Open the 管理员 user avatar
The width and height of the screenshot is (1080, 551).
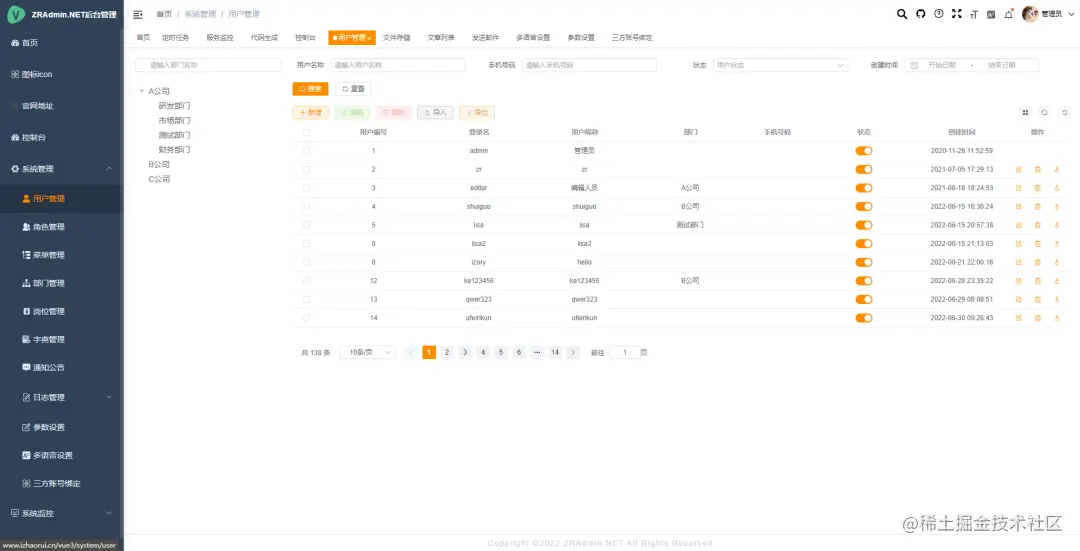coord(1030,14)
